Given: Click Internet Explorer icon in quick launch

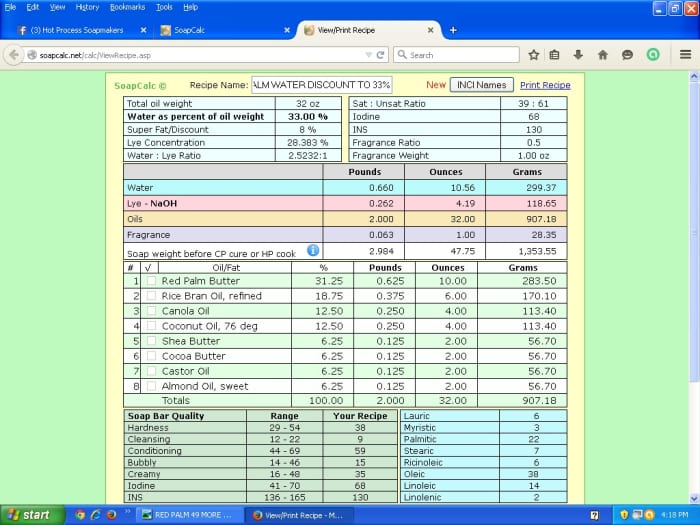Looking at the screenshot, I should pyautogui.click(x=96, y=515).
